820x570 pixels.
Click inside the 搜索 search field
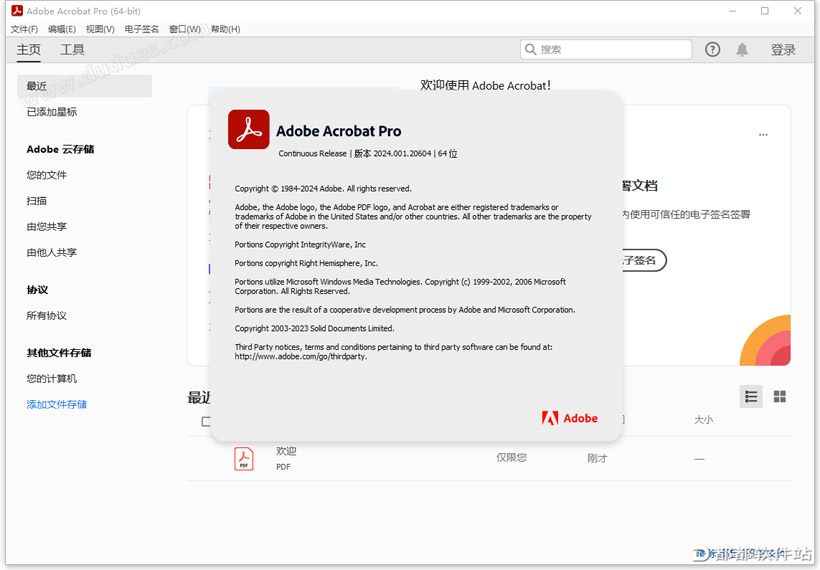(x=606, y=50)
